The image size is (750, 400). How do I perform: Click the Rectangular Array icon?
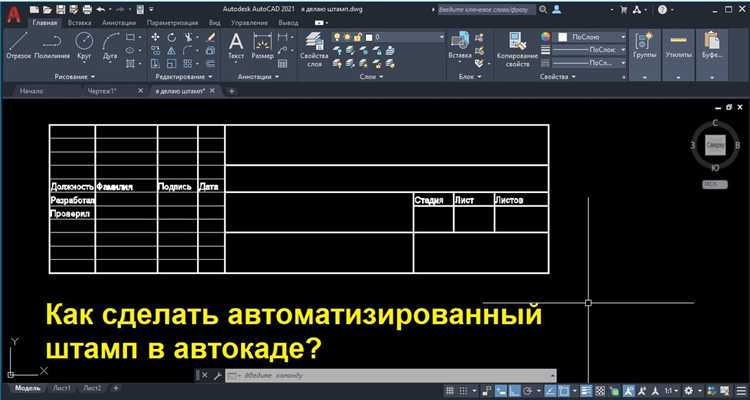coord(188,64)
